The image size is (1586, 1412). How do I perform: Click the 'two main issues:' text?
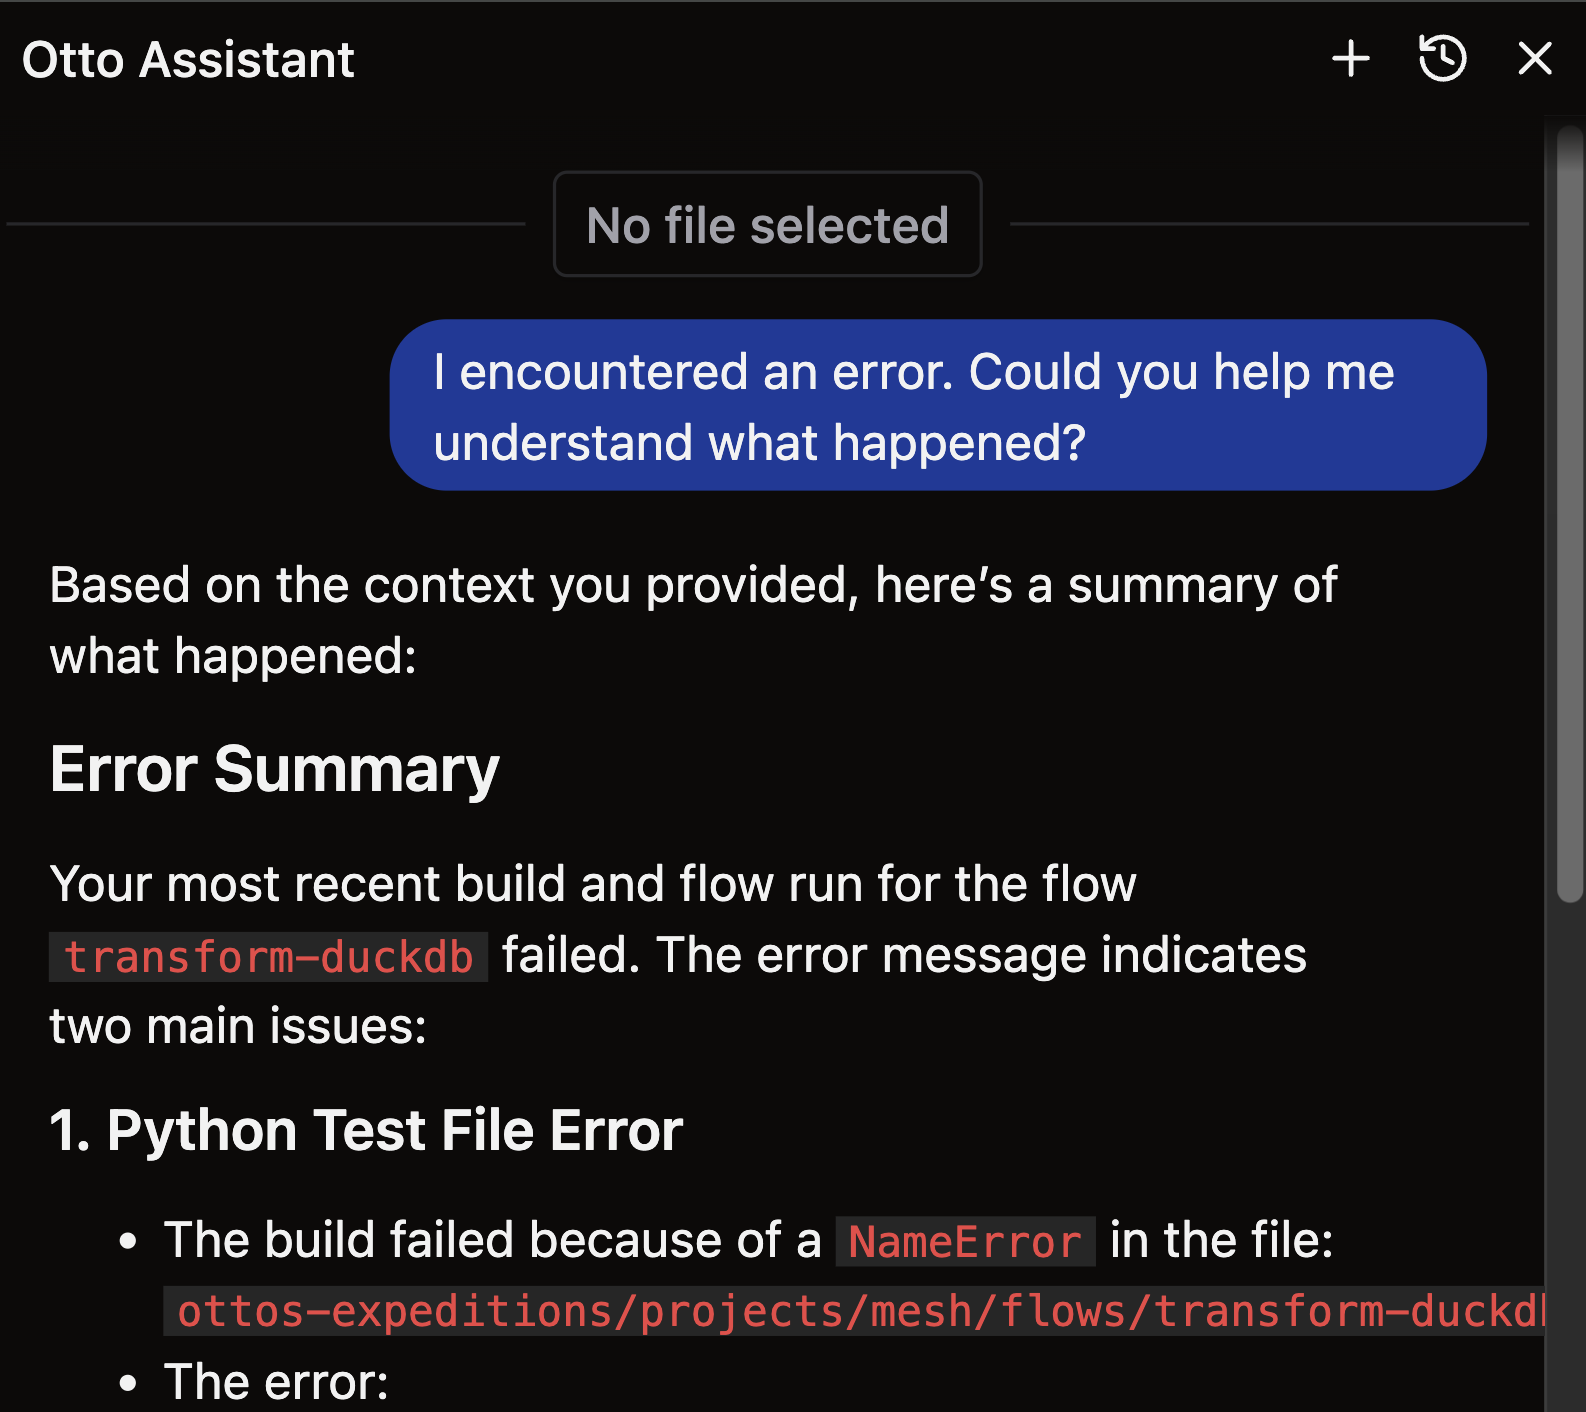tap(238, 1027)
